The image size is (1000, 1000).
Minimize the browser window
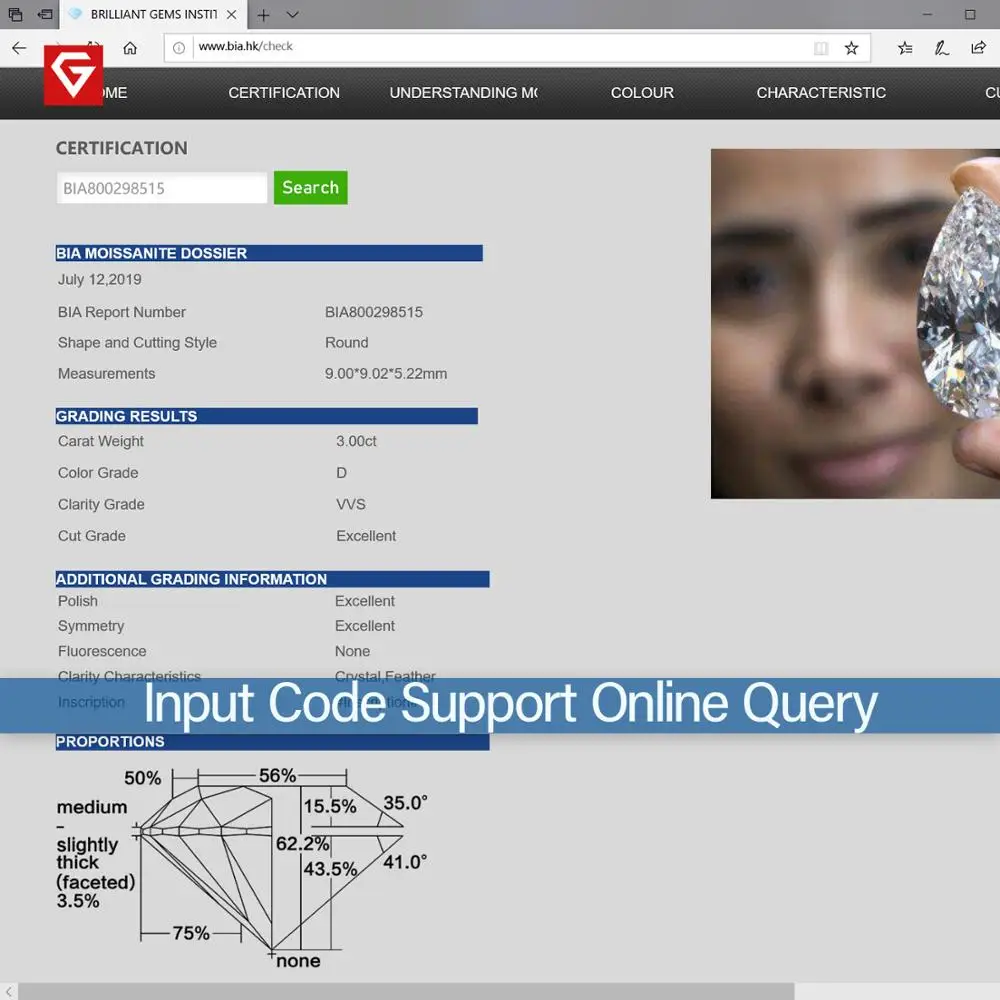[x=927, y=14]
